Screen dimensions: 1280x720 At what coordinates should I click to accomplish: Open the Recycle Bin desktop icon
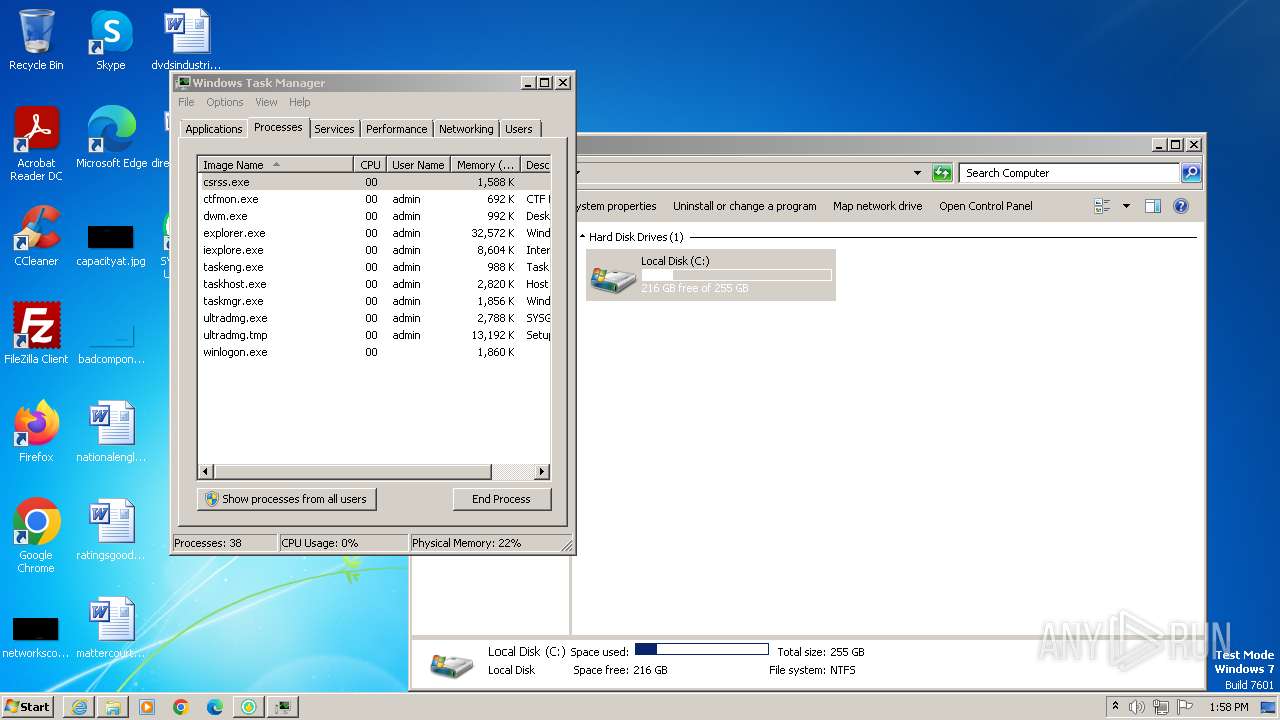click(x=36, y=40)
